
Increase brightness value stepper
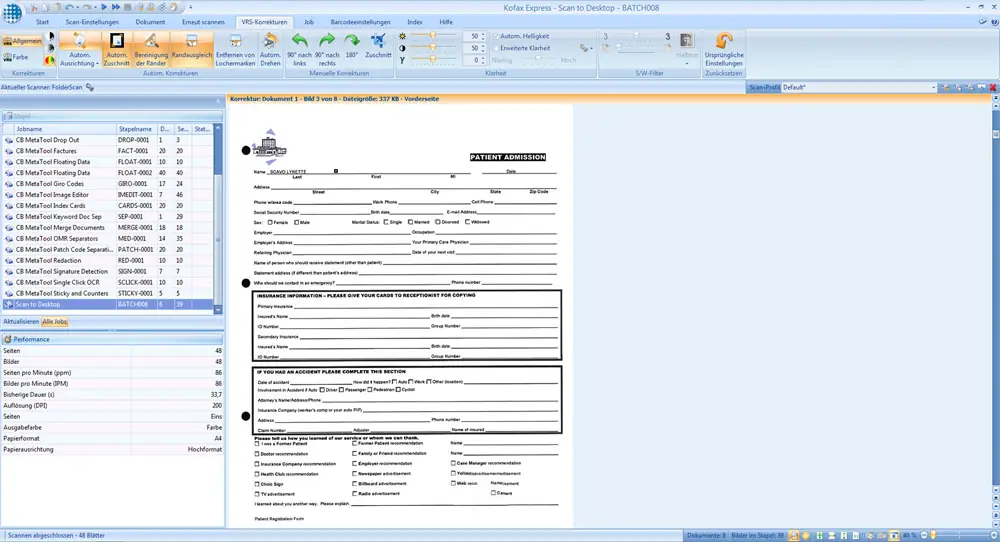click(x=483, y=34)
